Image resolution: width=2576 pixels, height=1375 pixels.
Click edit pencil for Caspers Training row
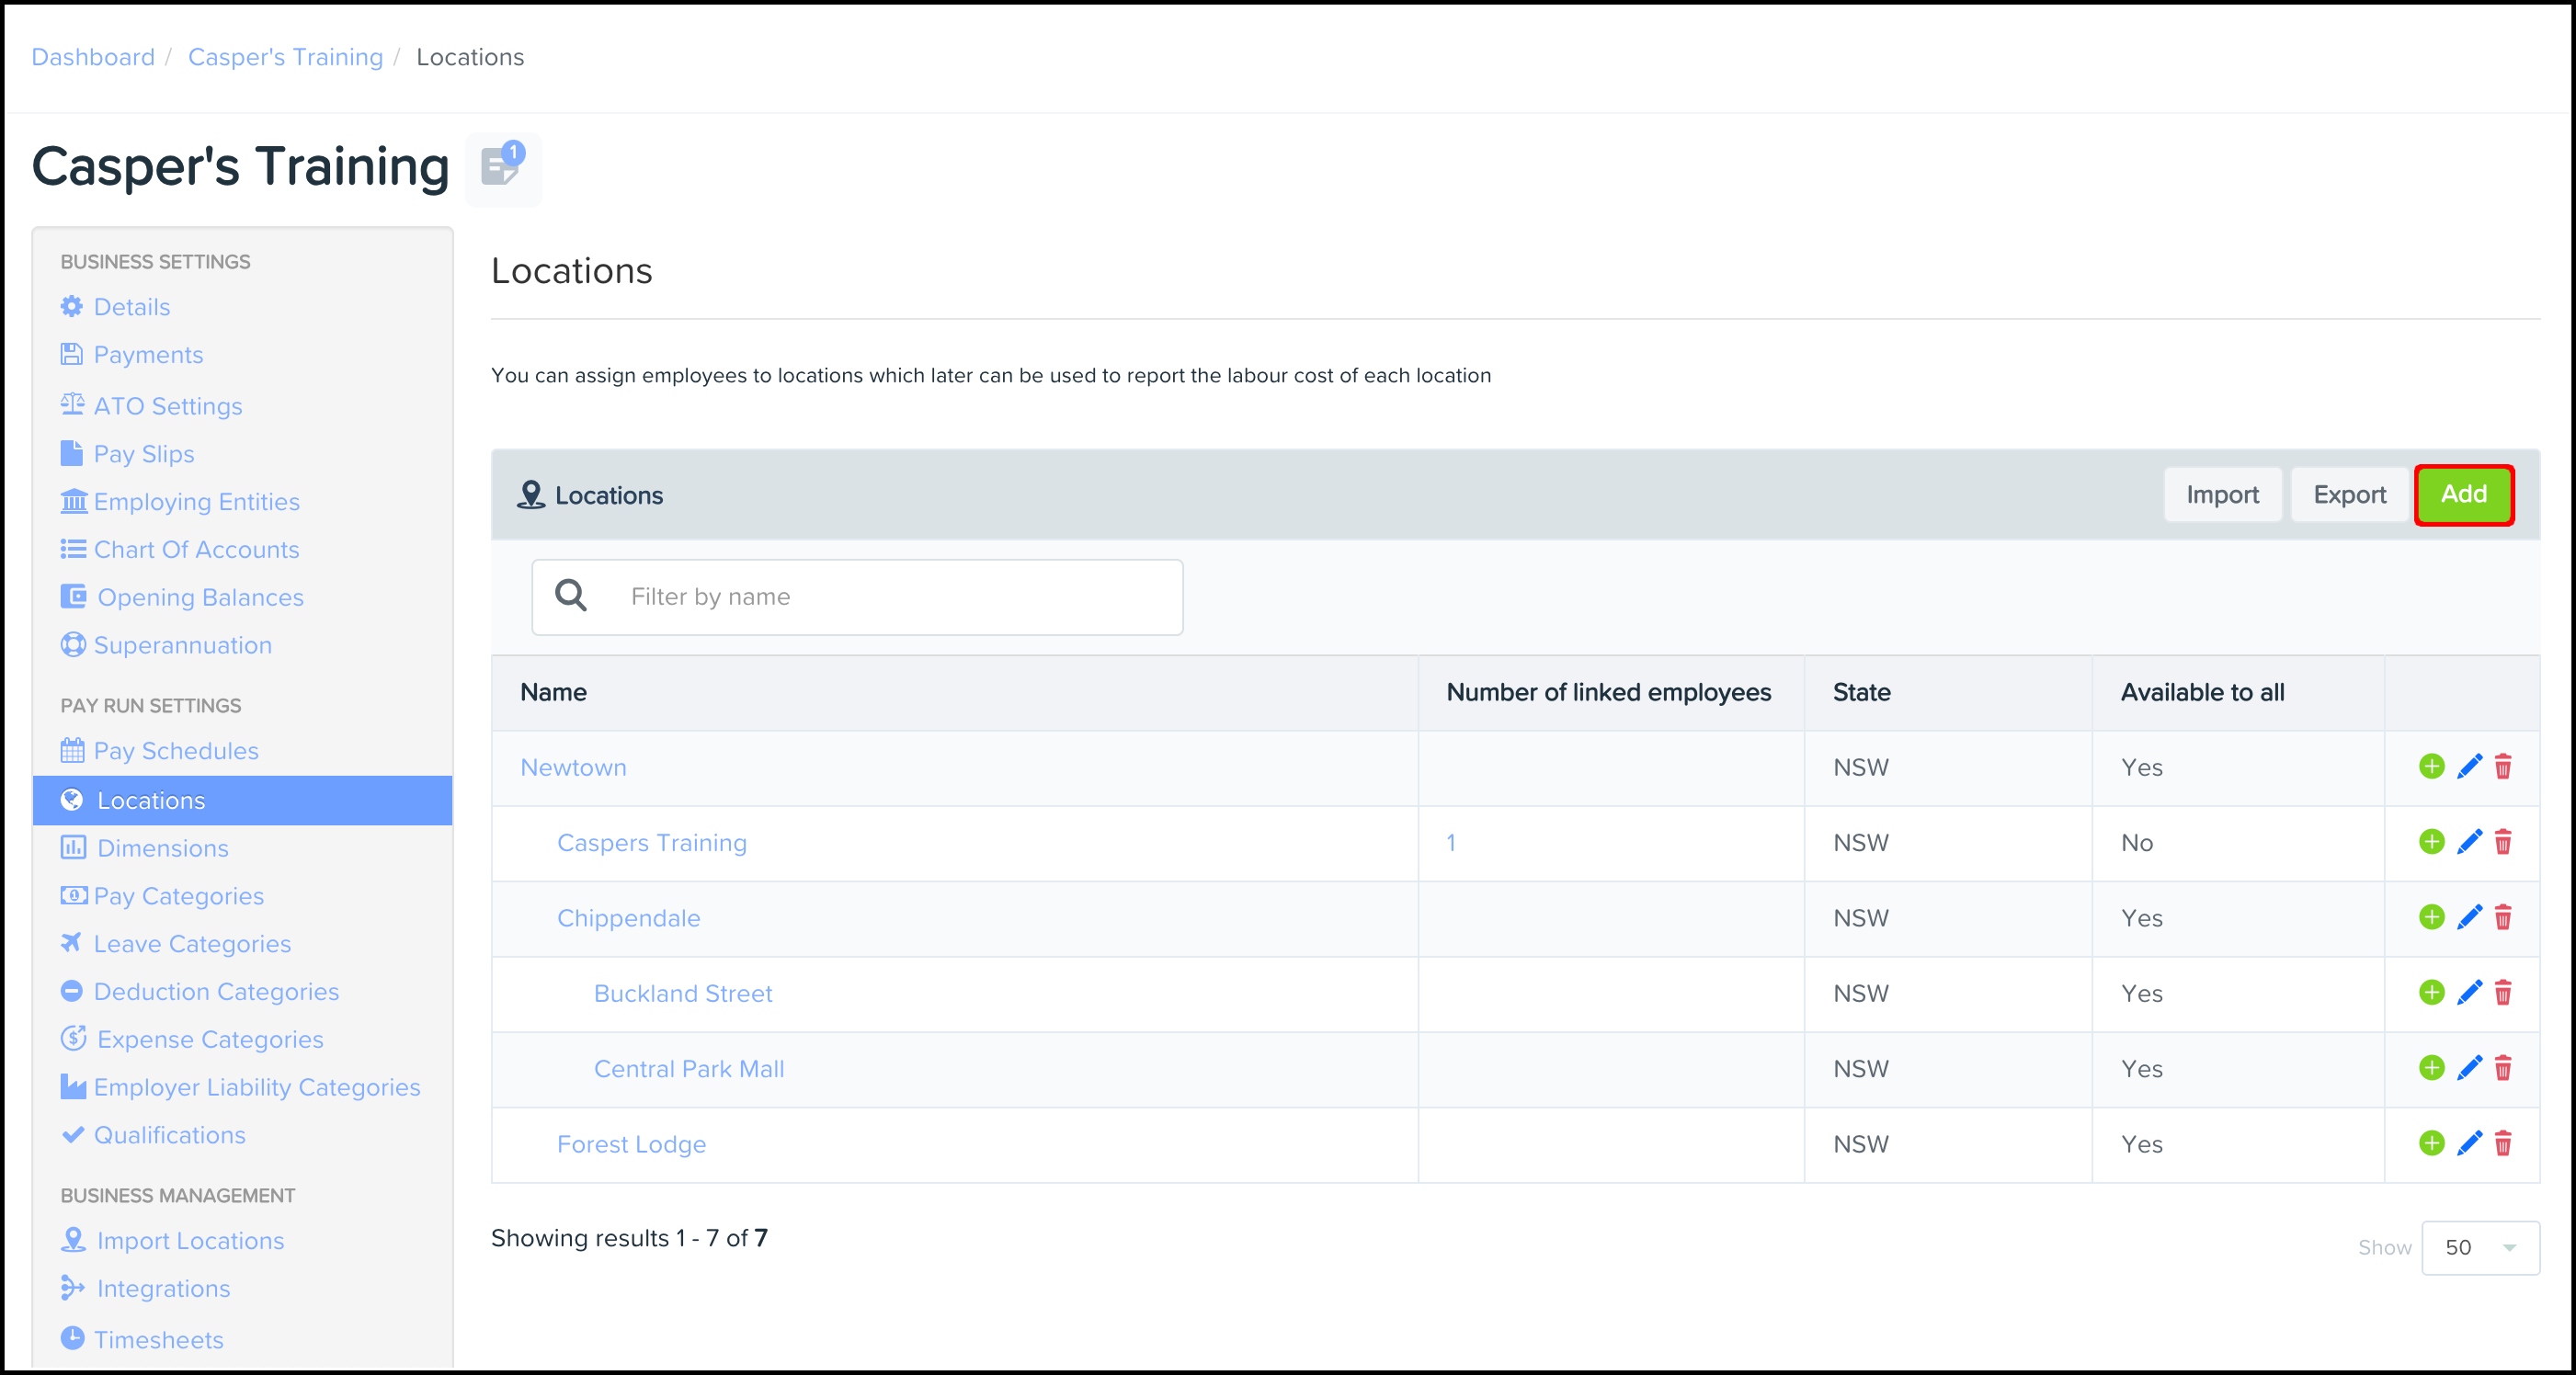tap(2468, 842)
